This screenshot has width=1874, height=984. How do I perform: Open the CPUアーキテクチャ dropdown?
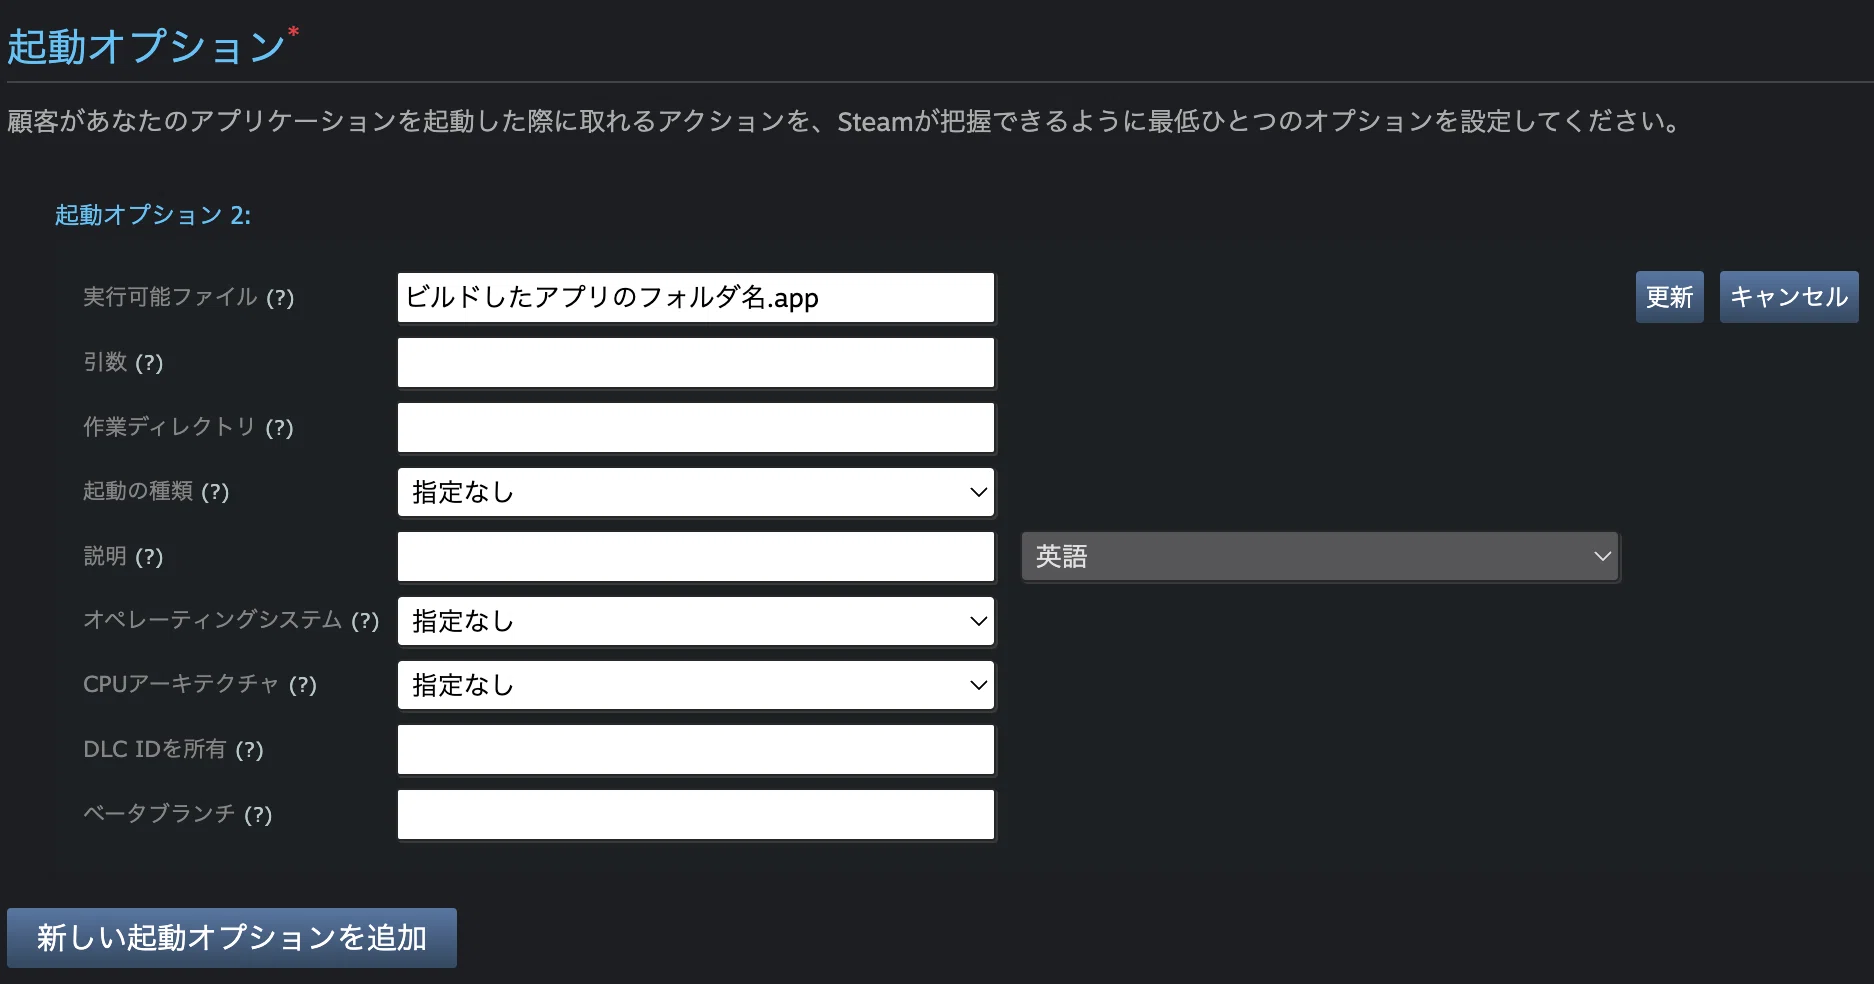(x=696, y=685)
